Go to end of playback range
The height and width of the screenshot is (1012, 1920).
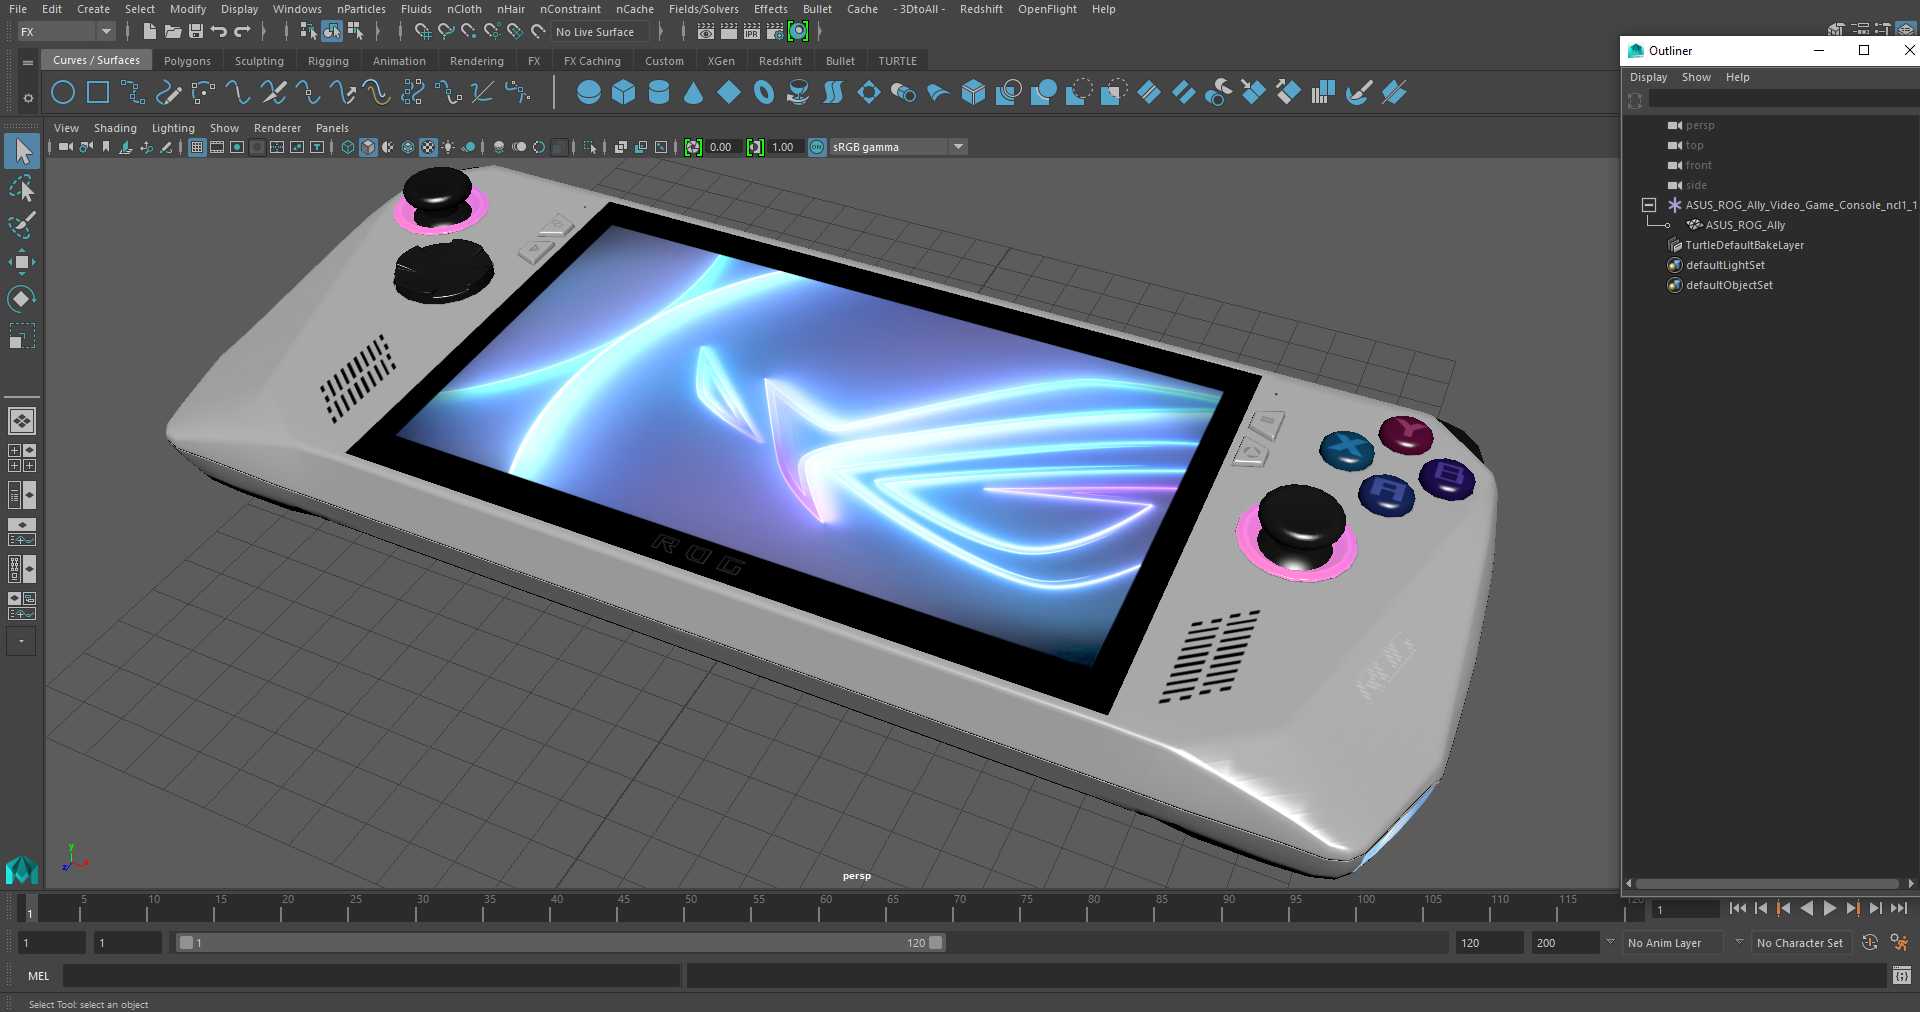point(1898,908)
